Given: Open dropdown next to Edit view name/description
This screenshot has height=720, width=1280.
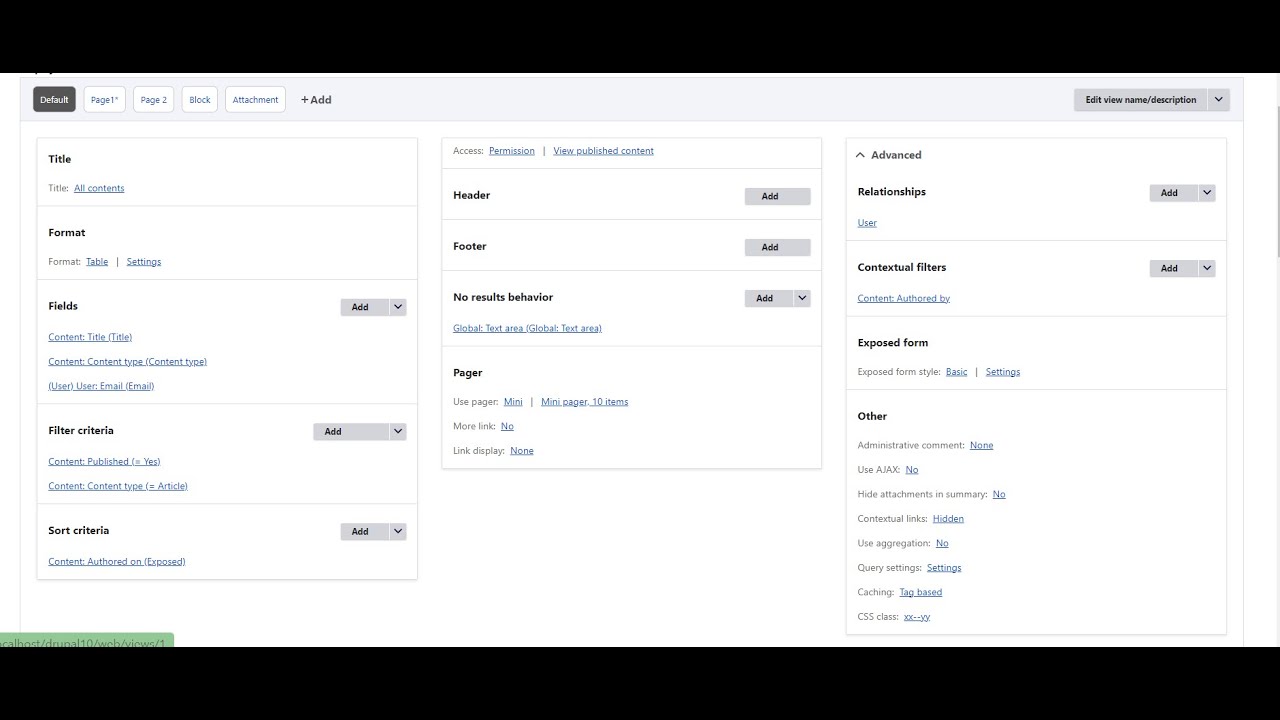Looking at the screenshot, I should [x=1218, y=100].
